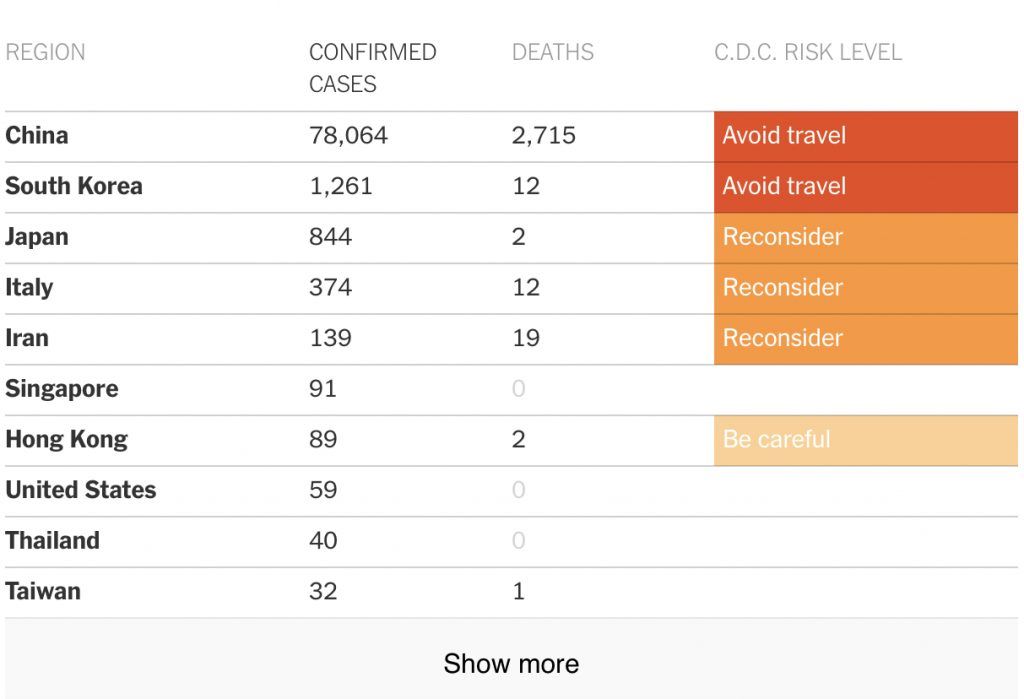Click Japan's 844 confirmed cases value
The width and height of the screenshot is (1024, 699).
pyautogui.click(x=330, y=237)
